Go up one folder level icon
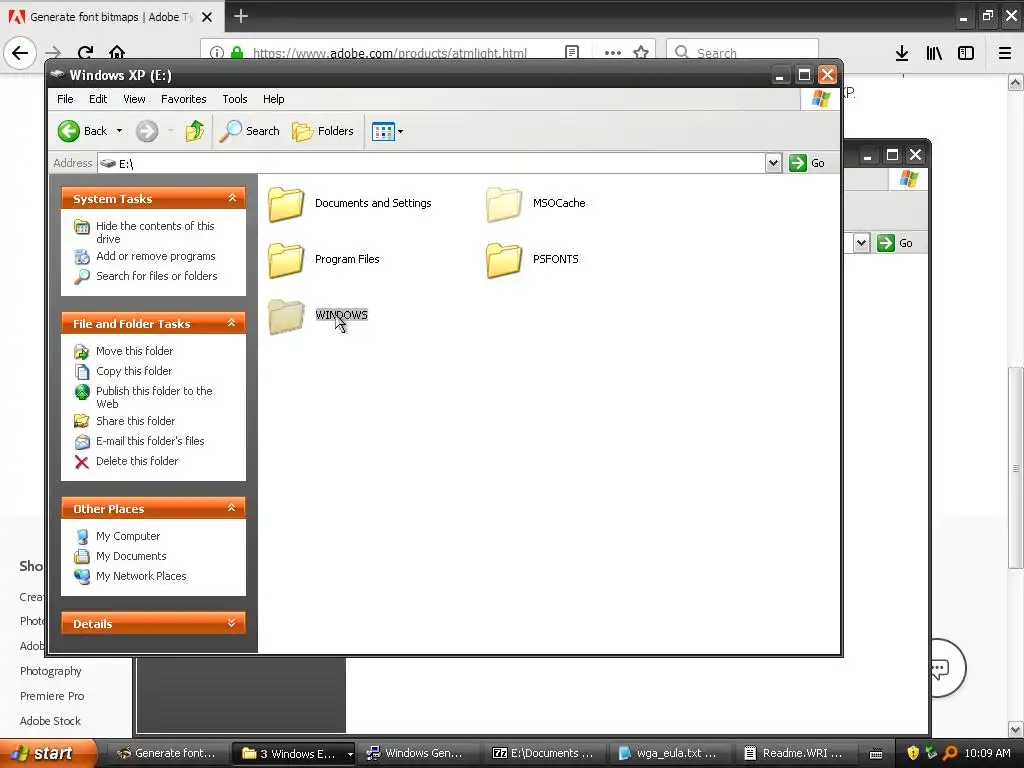The image size is (1024, 768). (194, 131)
